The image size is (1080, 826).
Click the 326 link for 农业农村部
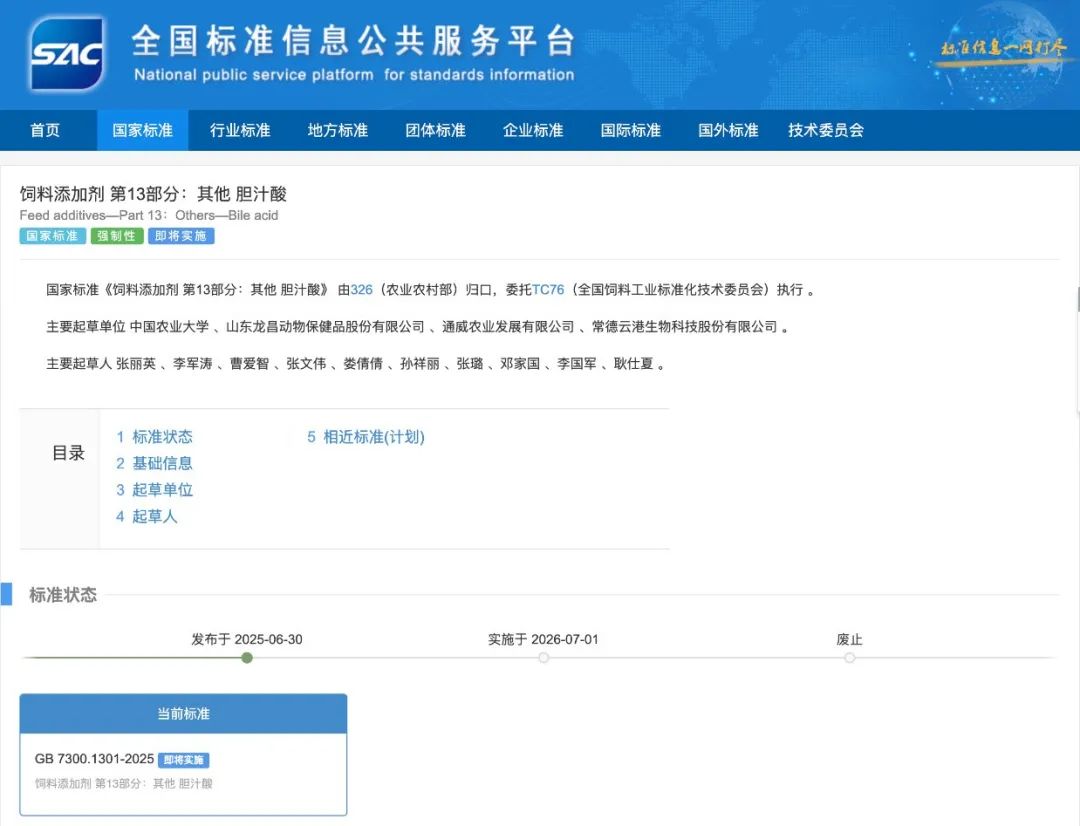pos(360,289)
